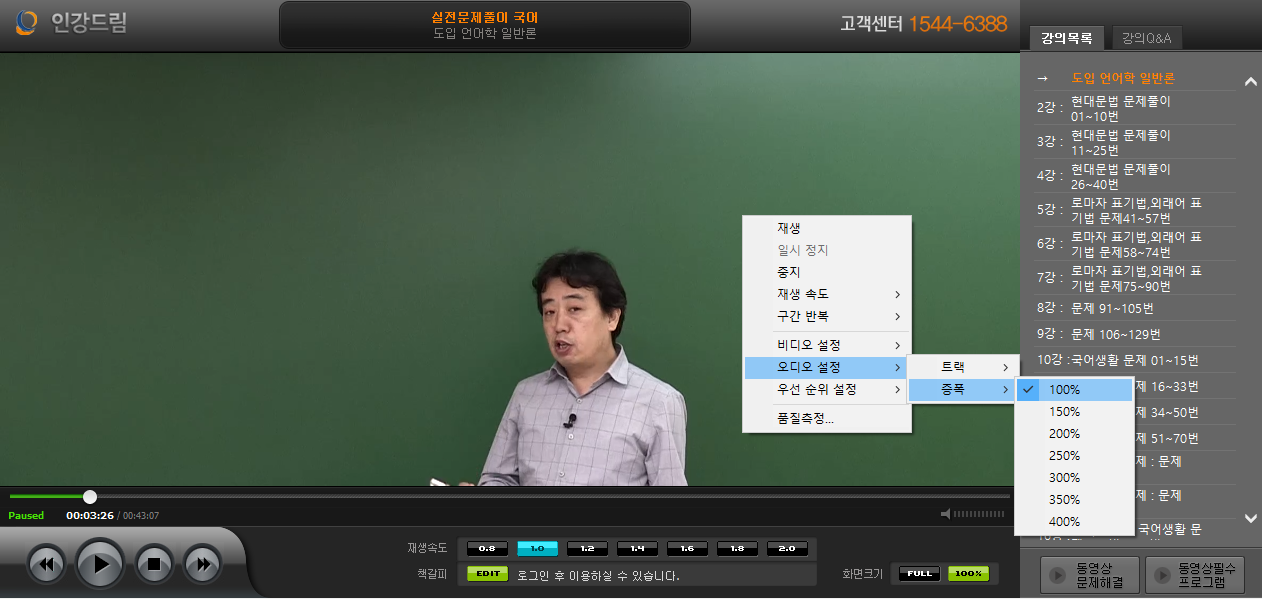Expand 우선 순위 설정 submenu
The width and height of the screenshot is (1262, 599).
[827, 389]
